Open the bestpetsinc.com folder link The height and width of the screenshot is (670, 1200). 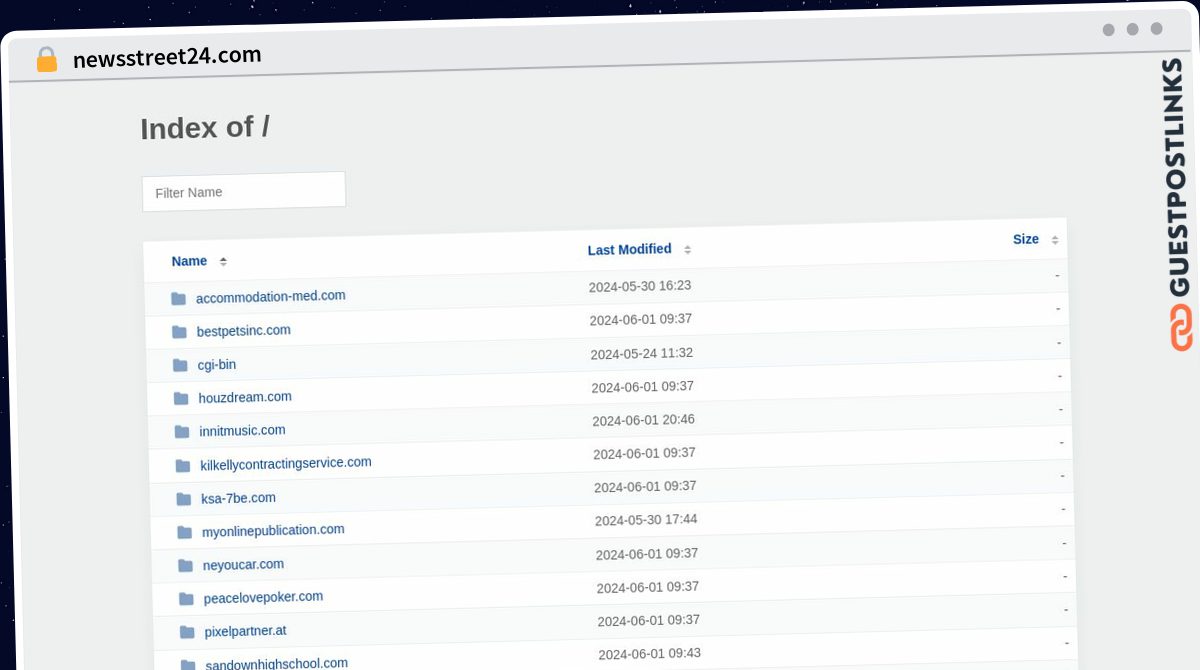point(244,330)
